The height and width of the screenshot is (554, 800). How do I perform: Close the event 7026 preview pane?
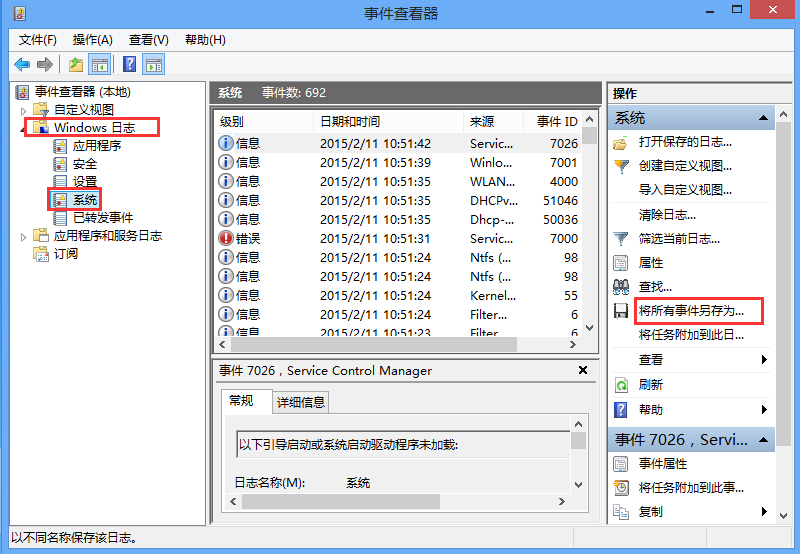(x=583, y=370)
